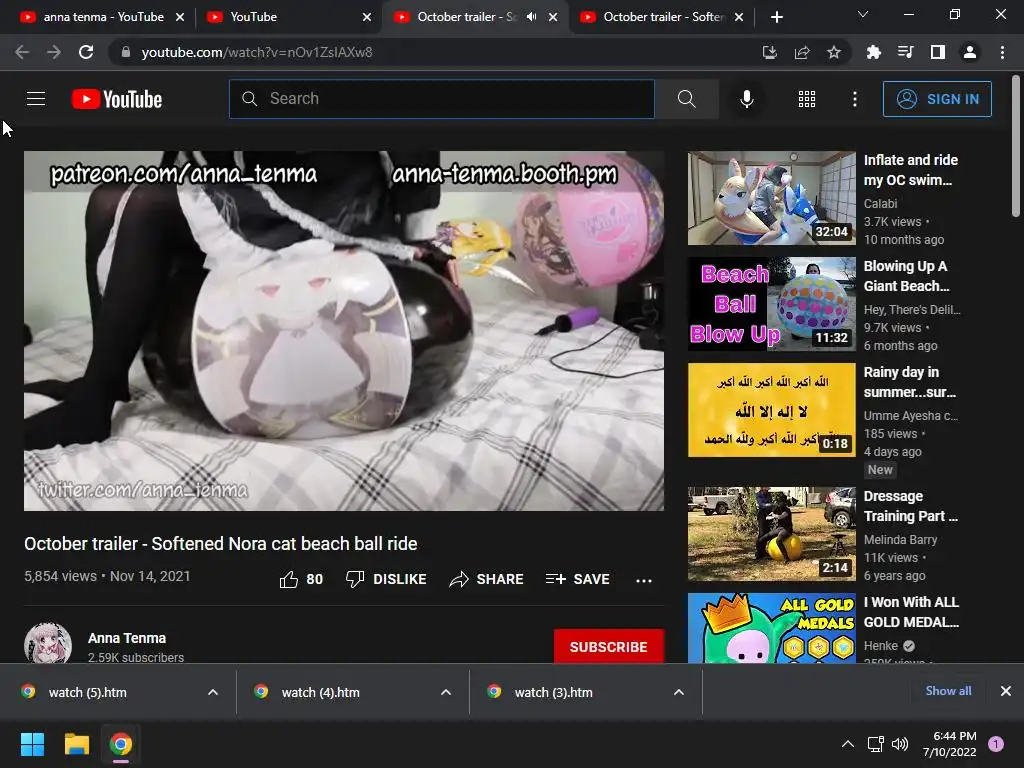Open 'I Won With ALL GOLD MEDALS' thumbnail
The width and height of the screenshot is (1024, 768).
771,628
